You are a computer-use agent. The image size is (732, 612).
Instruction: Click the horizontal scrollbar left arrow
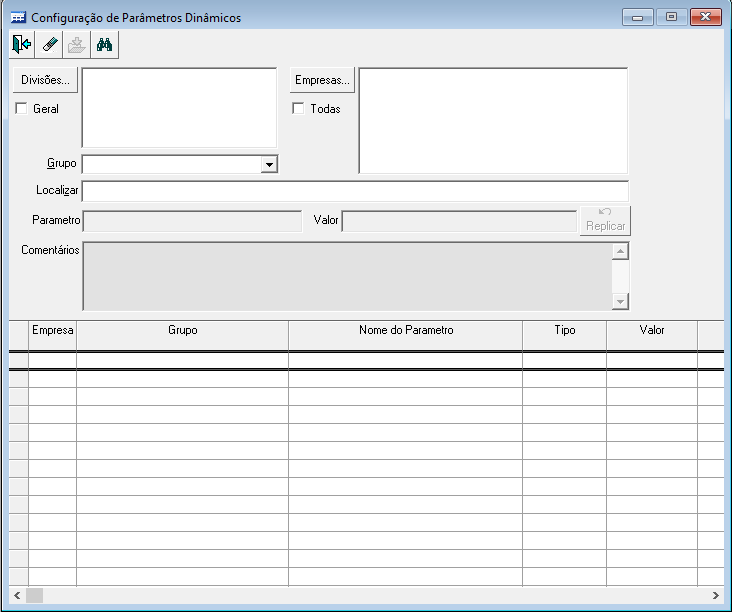point(17,595)
